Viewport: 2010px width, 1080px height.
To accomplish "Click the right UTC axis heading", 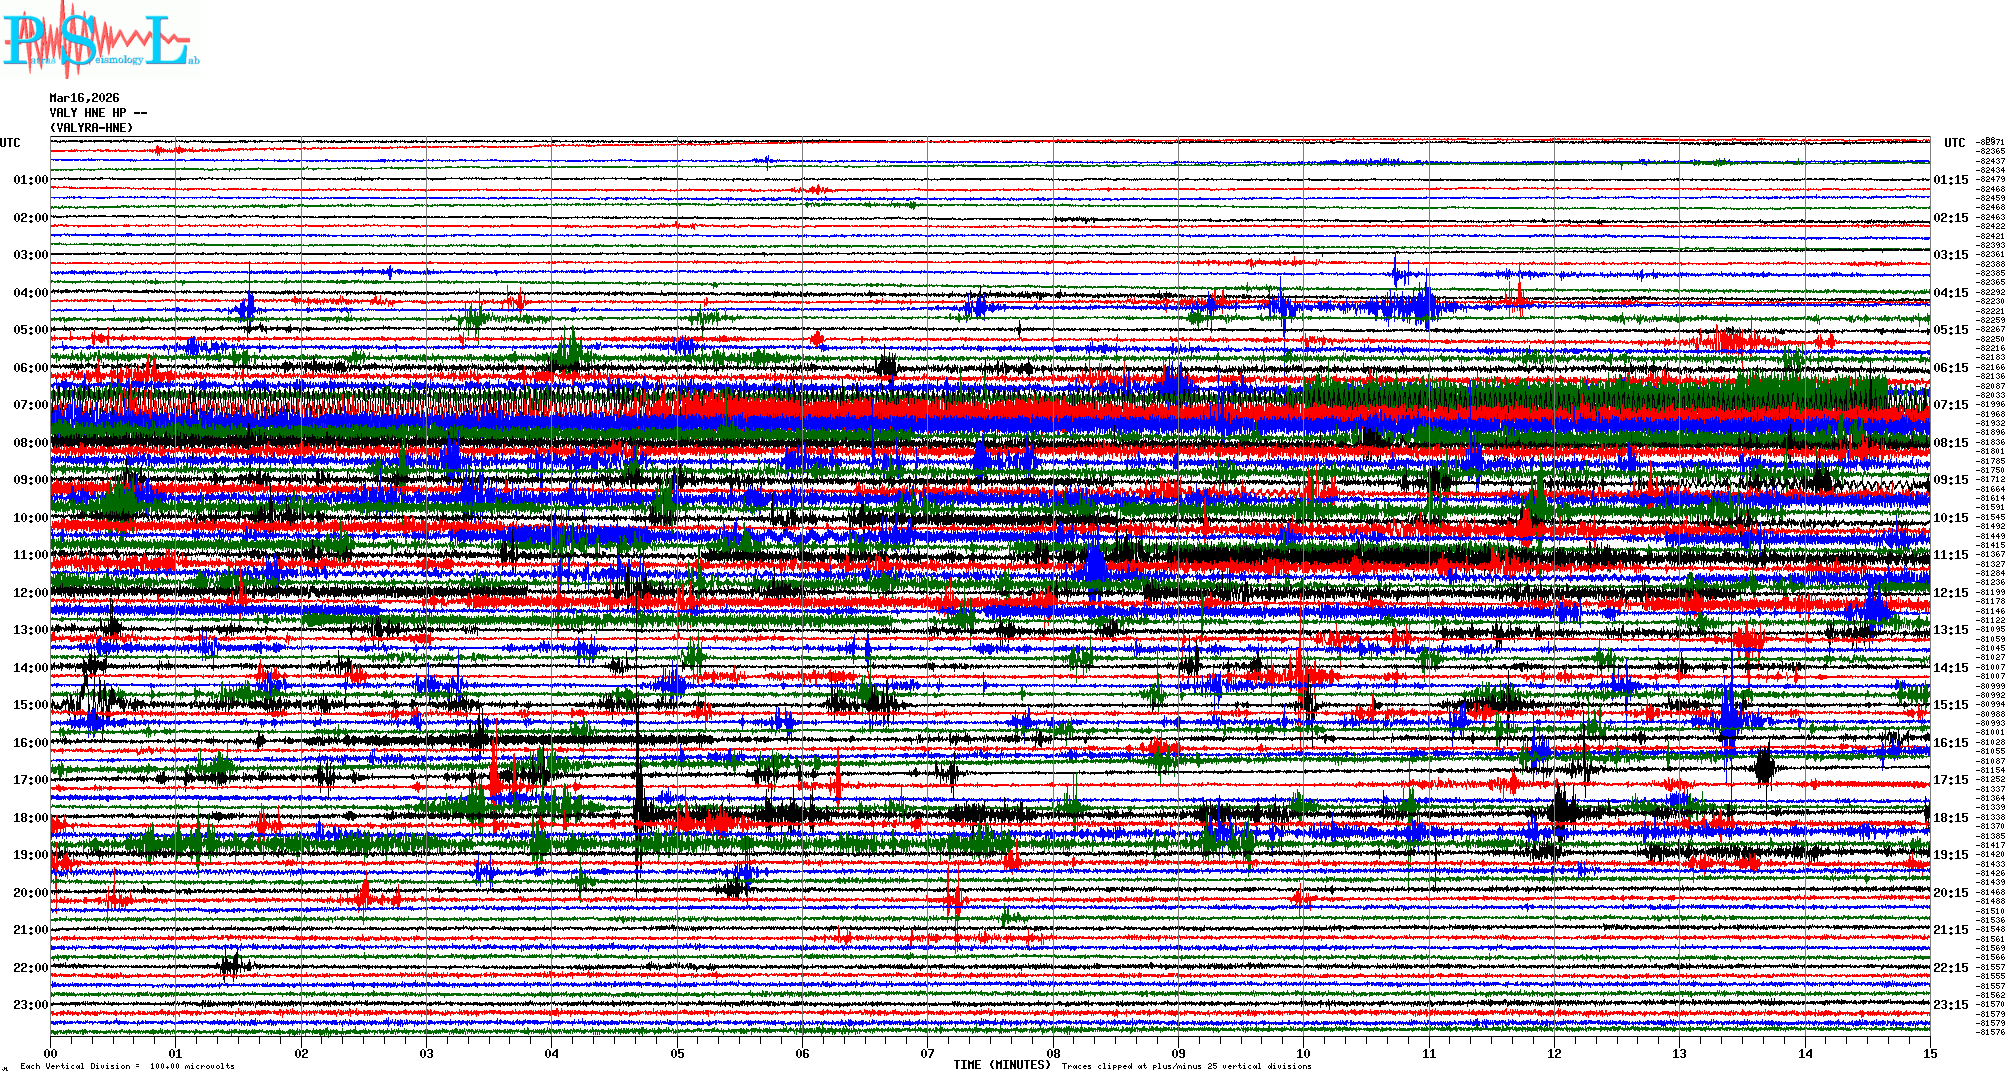I will point(1954,143).
